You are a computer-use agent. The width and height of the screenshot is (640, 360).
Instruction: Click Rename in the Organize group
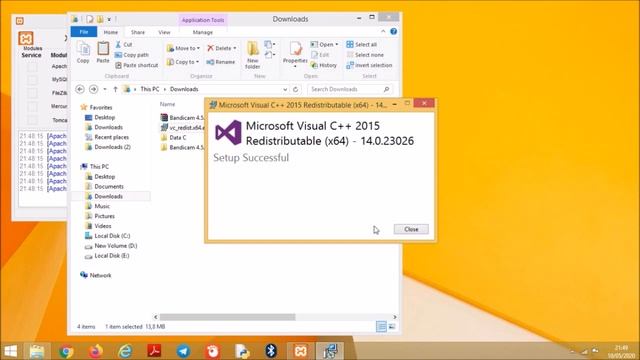tap(221, 62)
